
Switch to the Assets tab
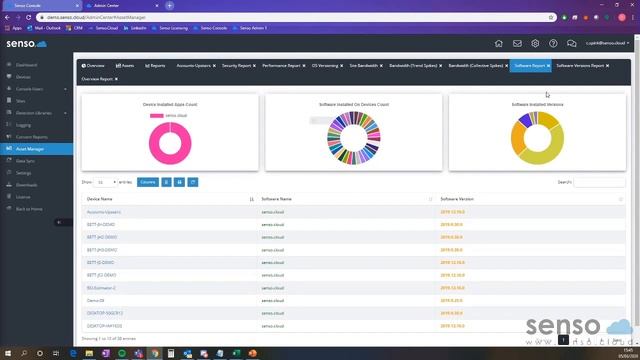coord(125,66)
